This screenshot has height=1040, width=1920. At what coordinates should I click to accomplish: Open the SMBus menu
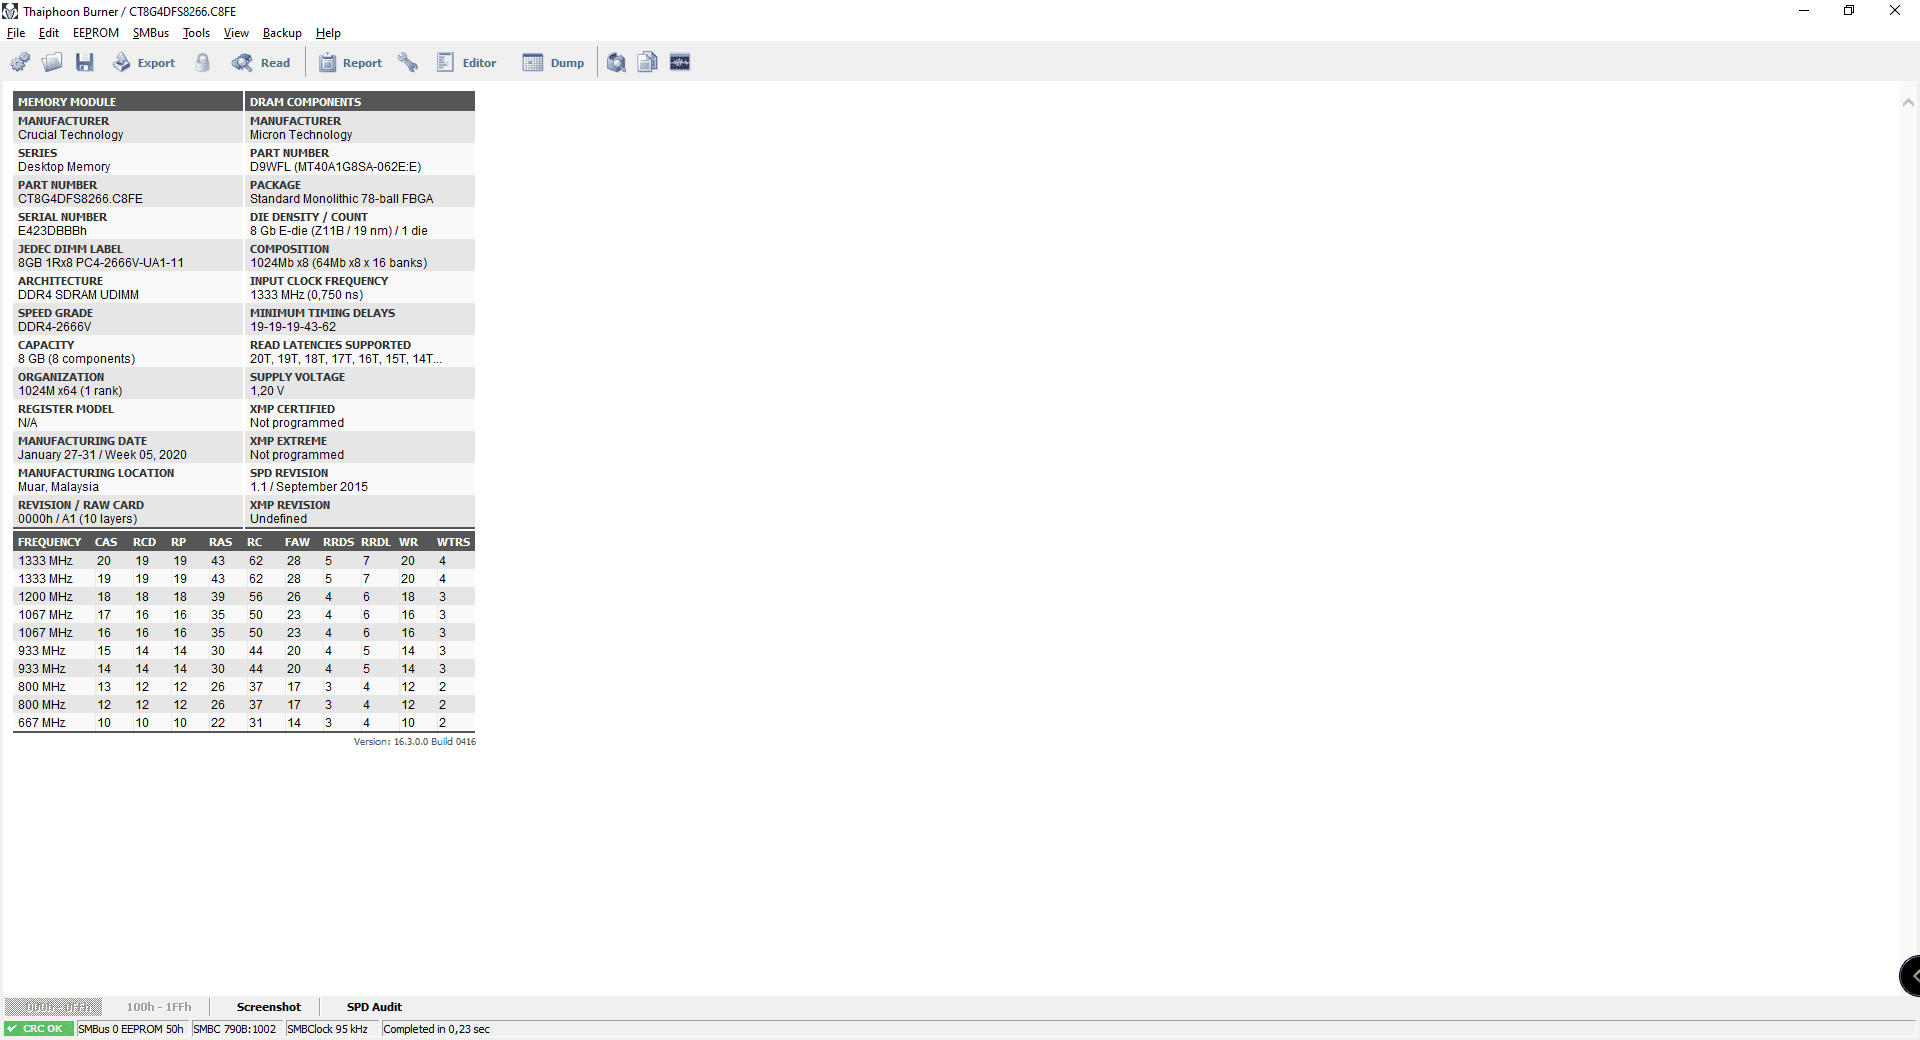[x=151, y=33]
